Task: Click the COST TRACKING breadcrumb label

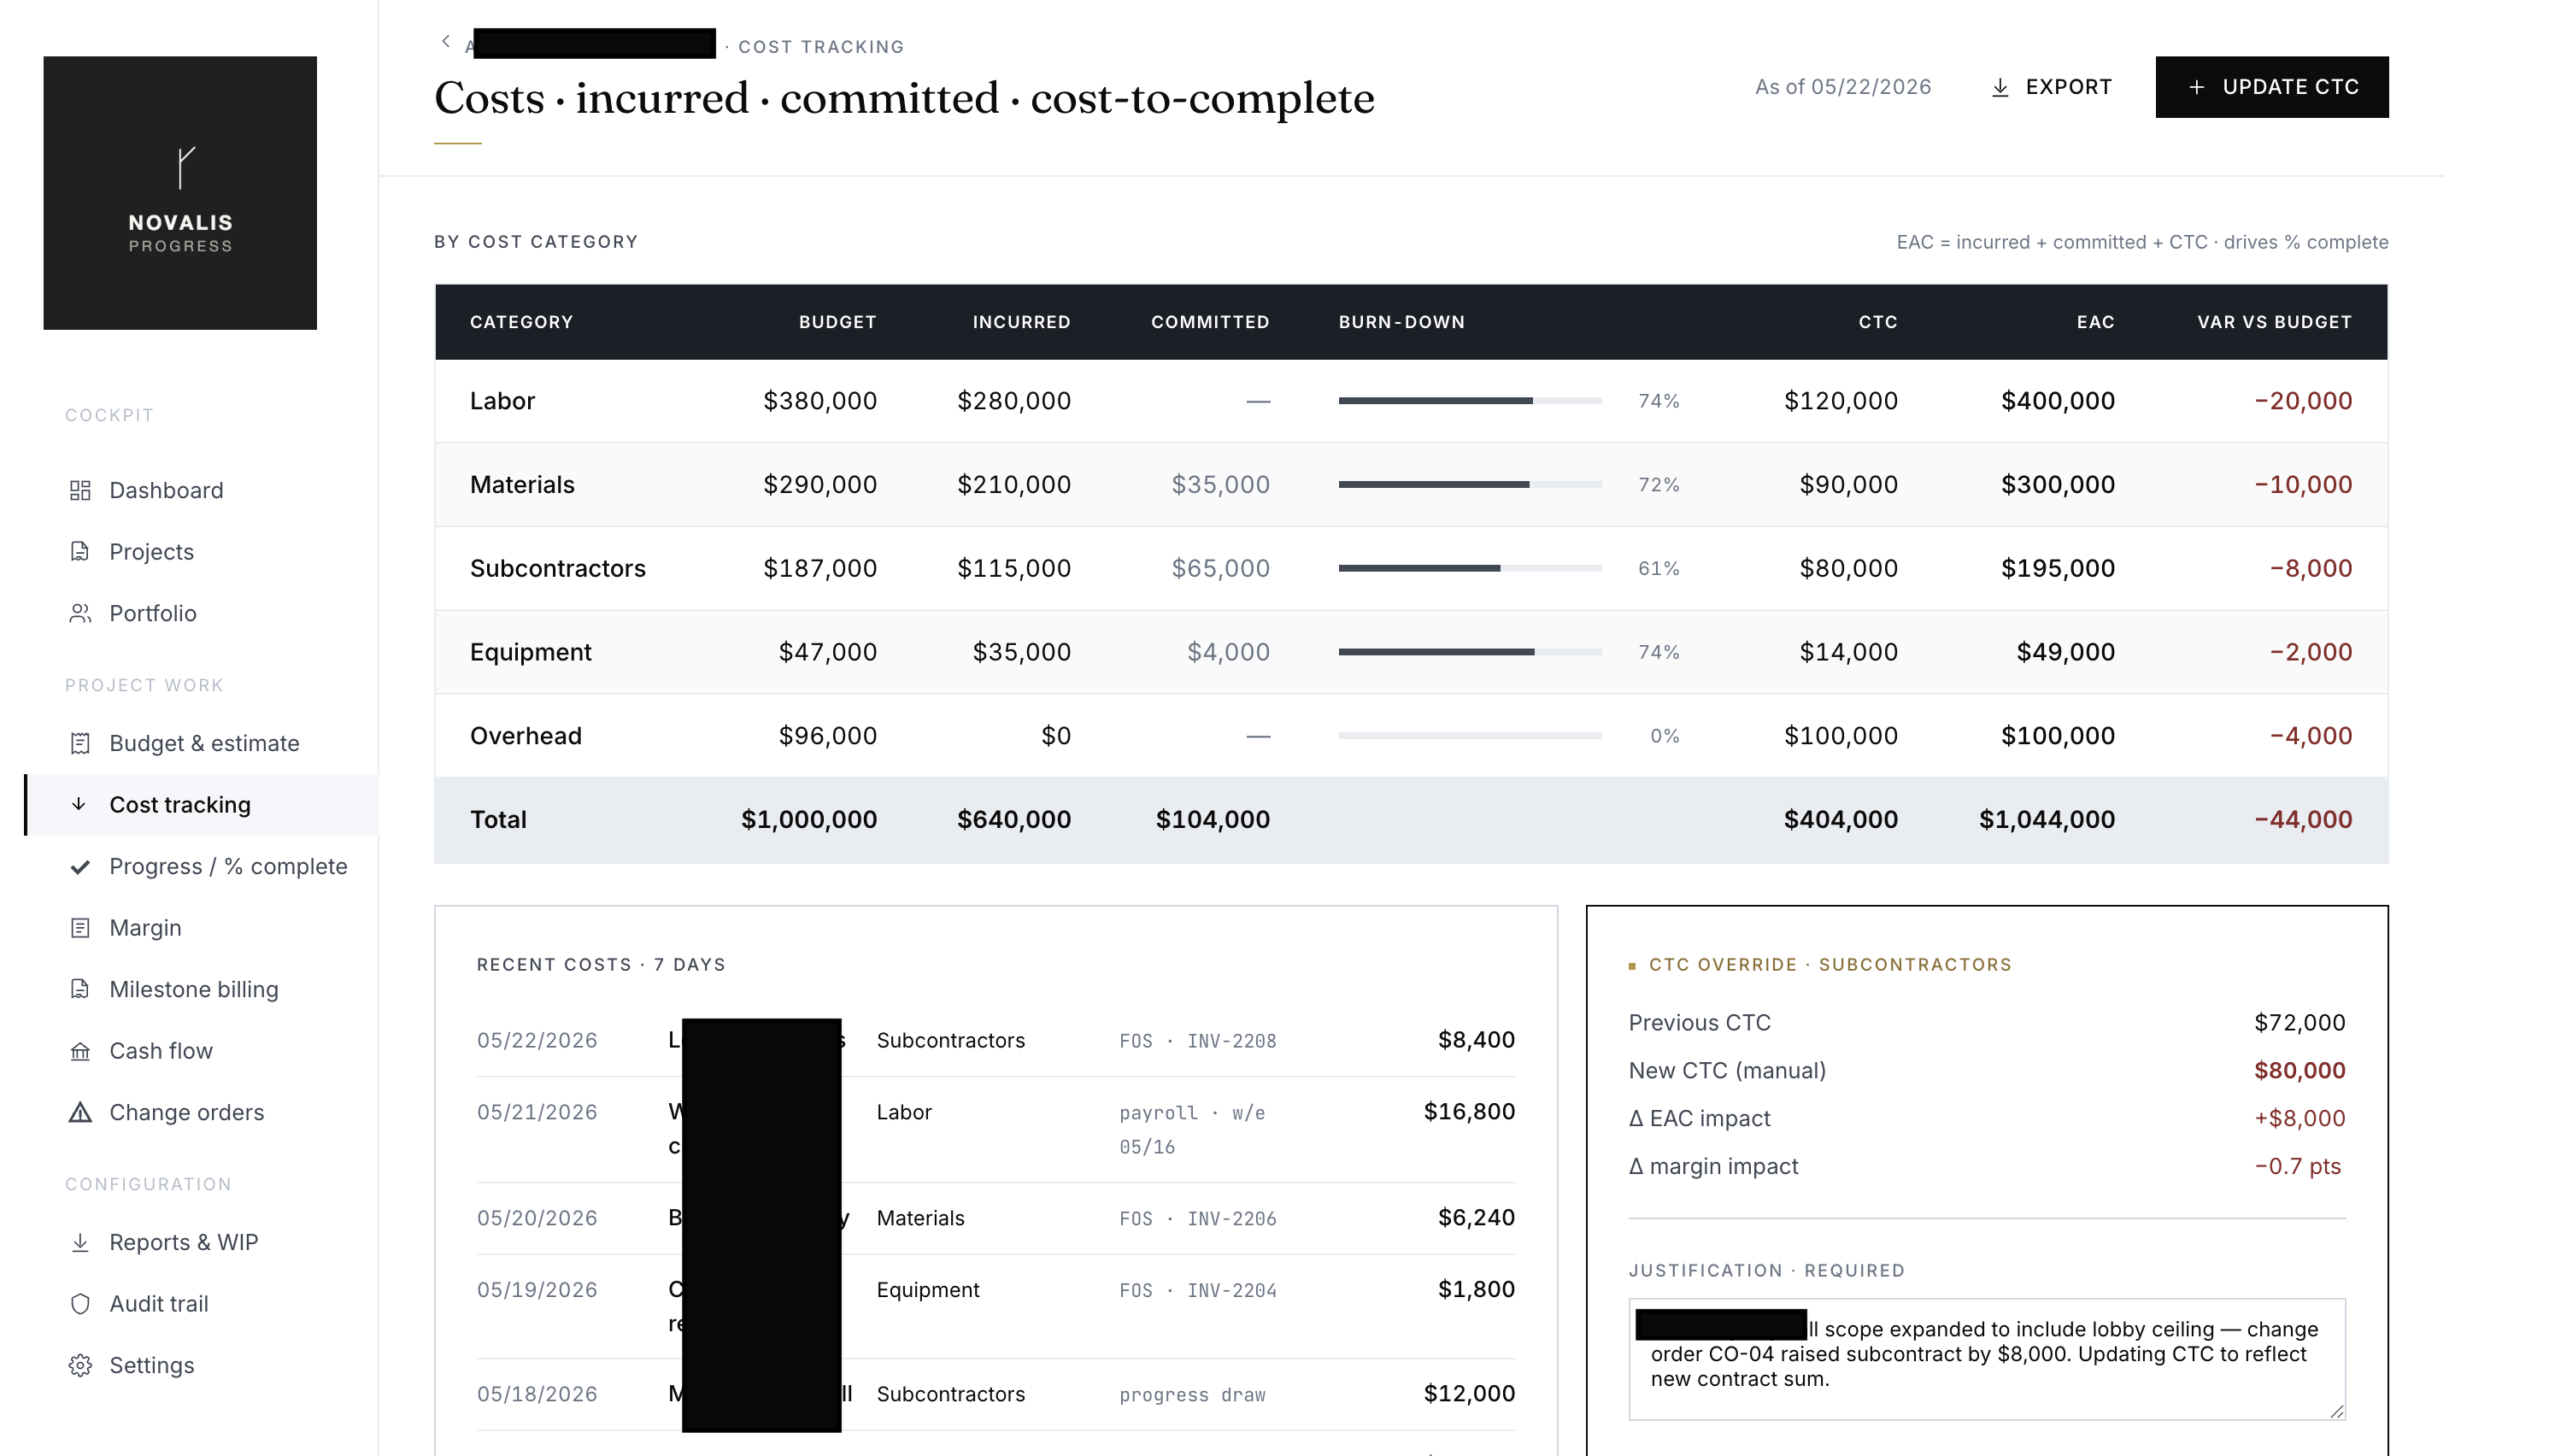Action: (821, 47)
